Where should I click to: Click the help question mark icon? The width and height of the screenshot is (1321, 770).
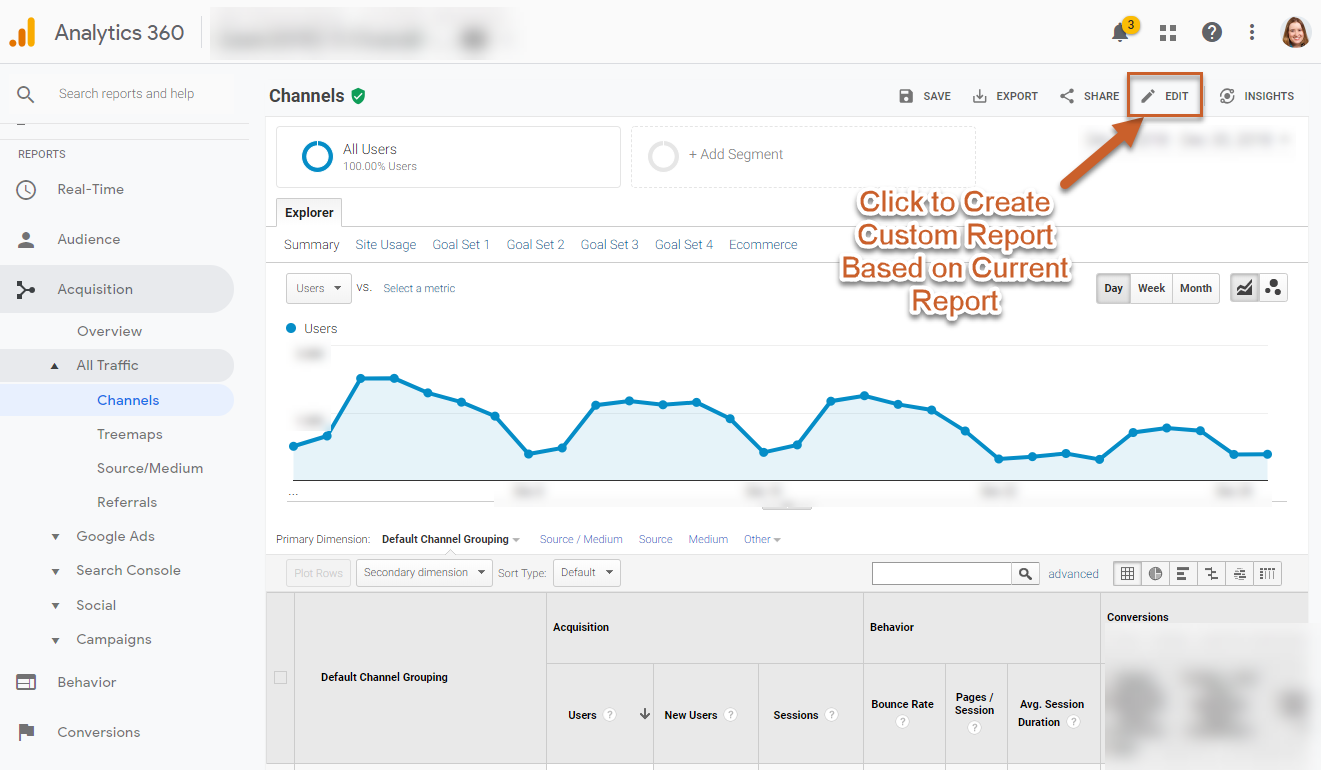1212,33
